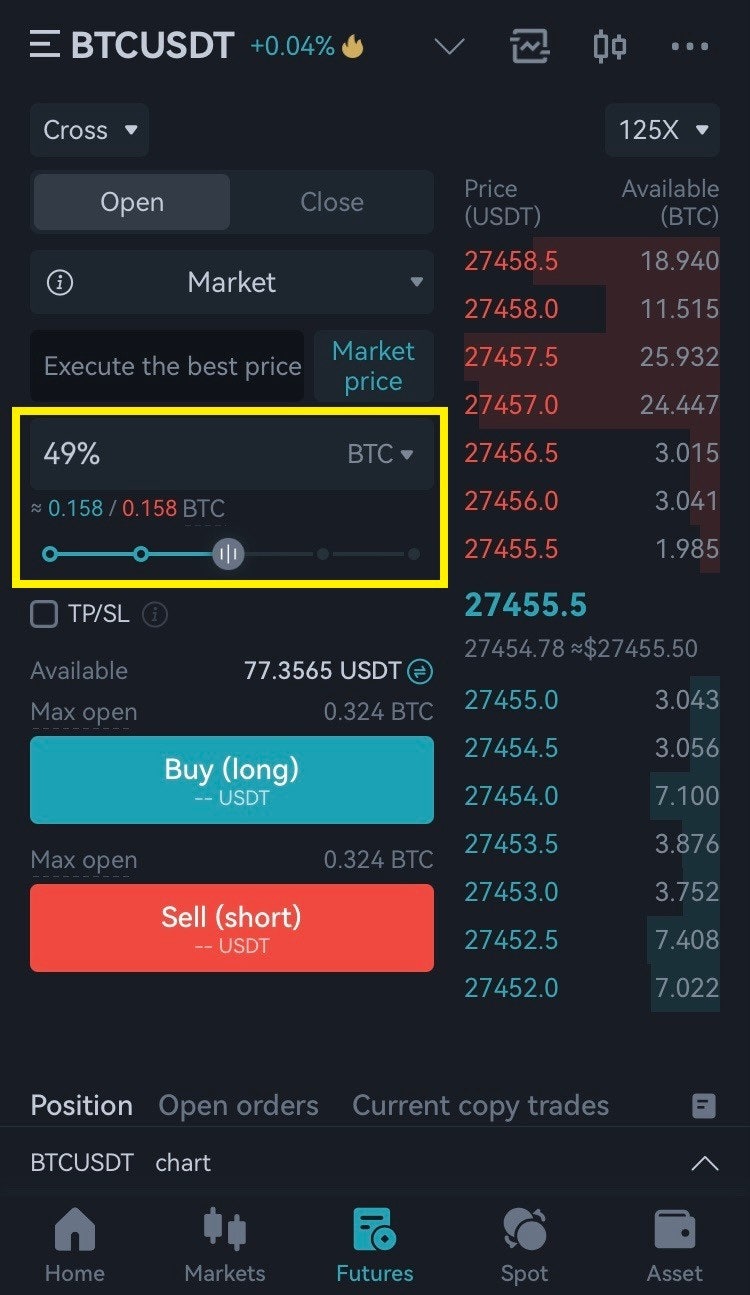Viewport: 750px width, 1295px height.
Task: Open the three-dot more options menu
Action: pyautogui.click(x=690, y=46)
